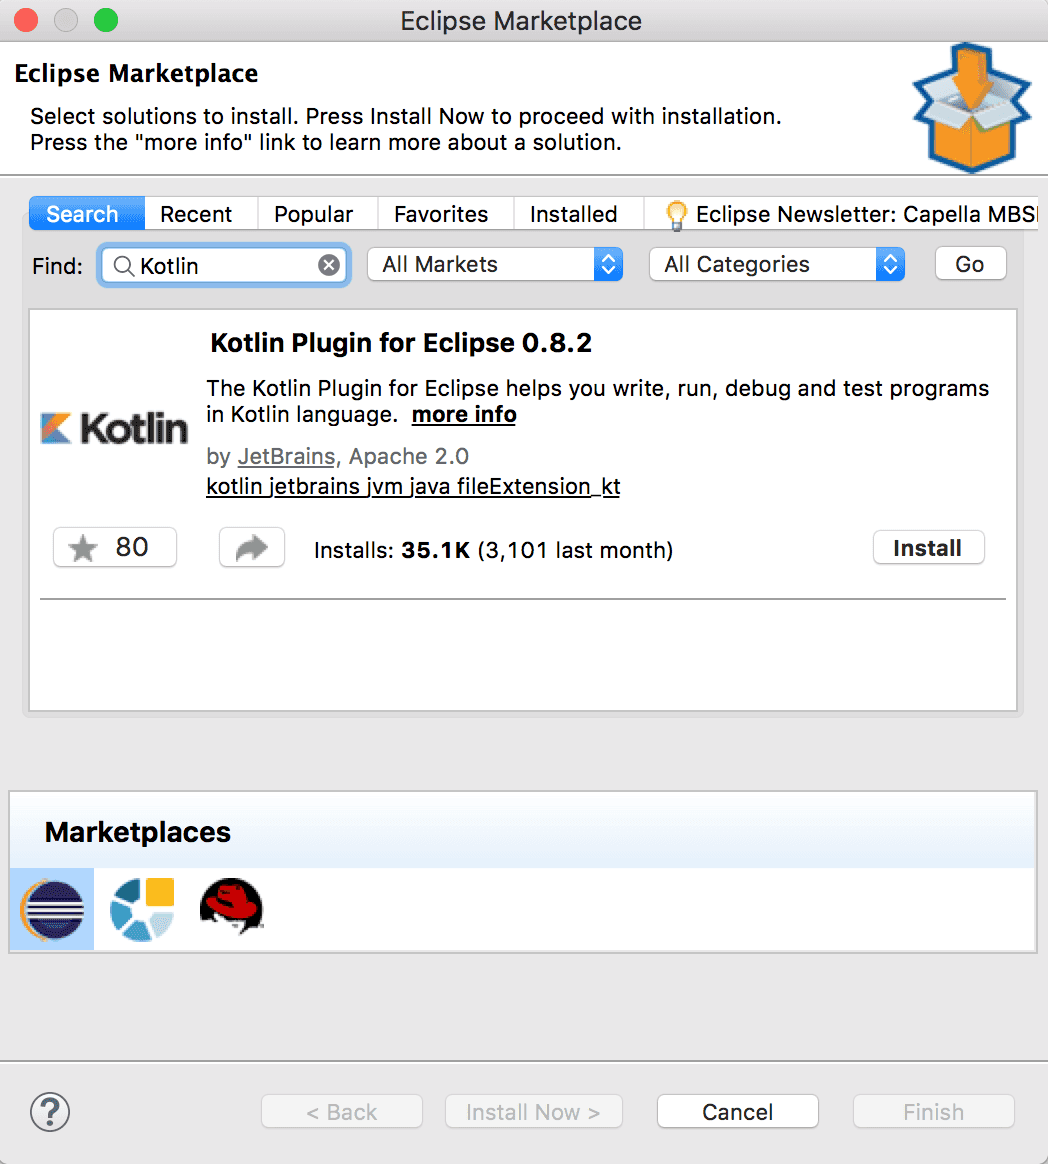This screenshot has height=1164, width=1048.
Task: Click inside the Find search box
Action: click(x=220, y=264)
